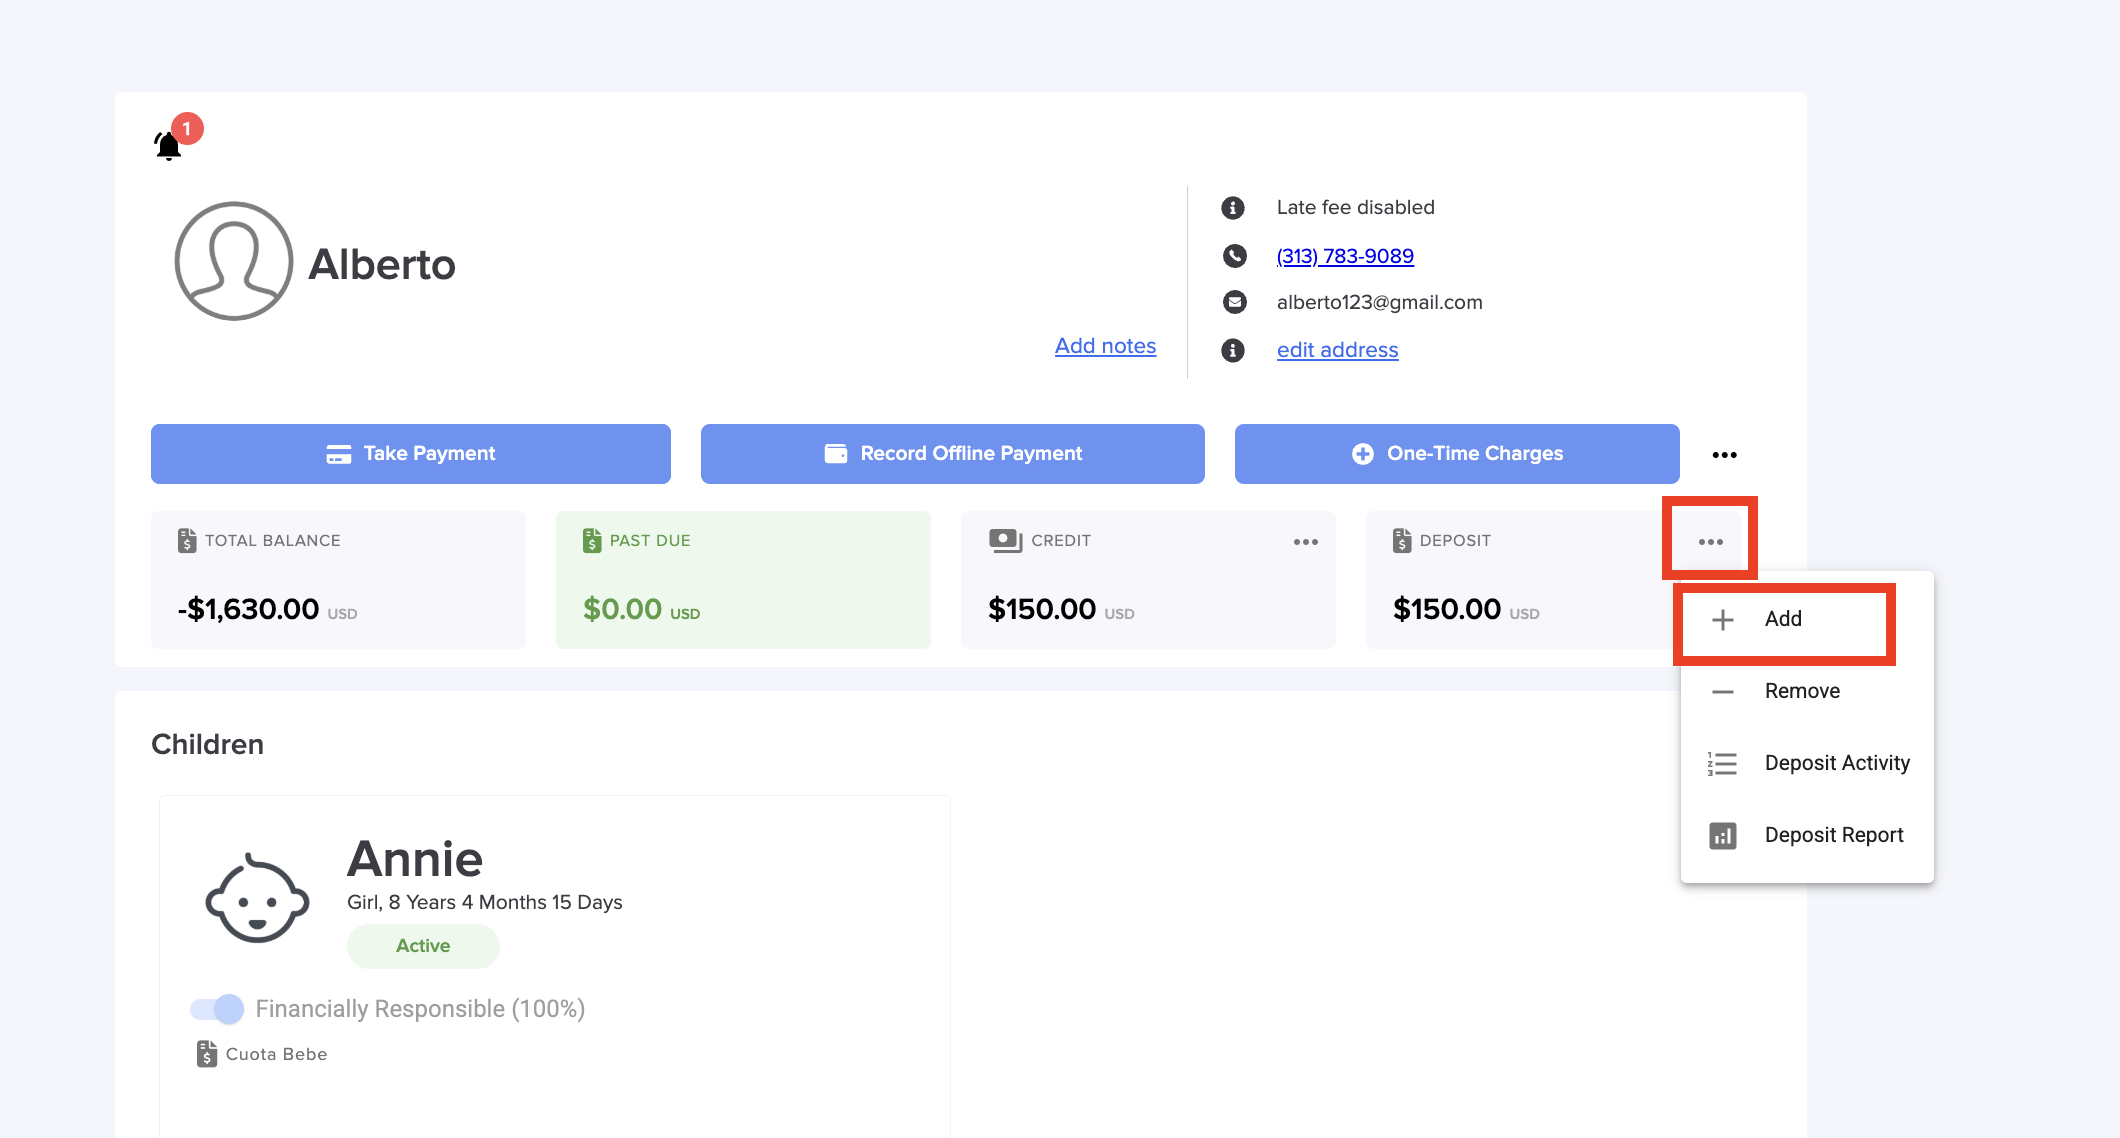
Task: Open Deposit Report menu item
Action: (1833, 836)
